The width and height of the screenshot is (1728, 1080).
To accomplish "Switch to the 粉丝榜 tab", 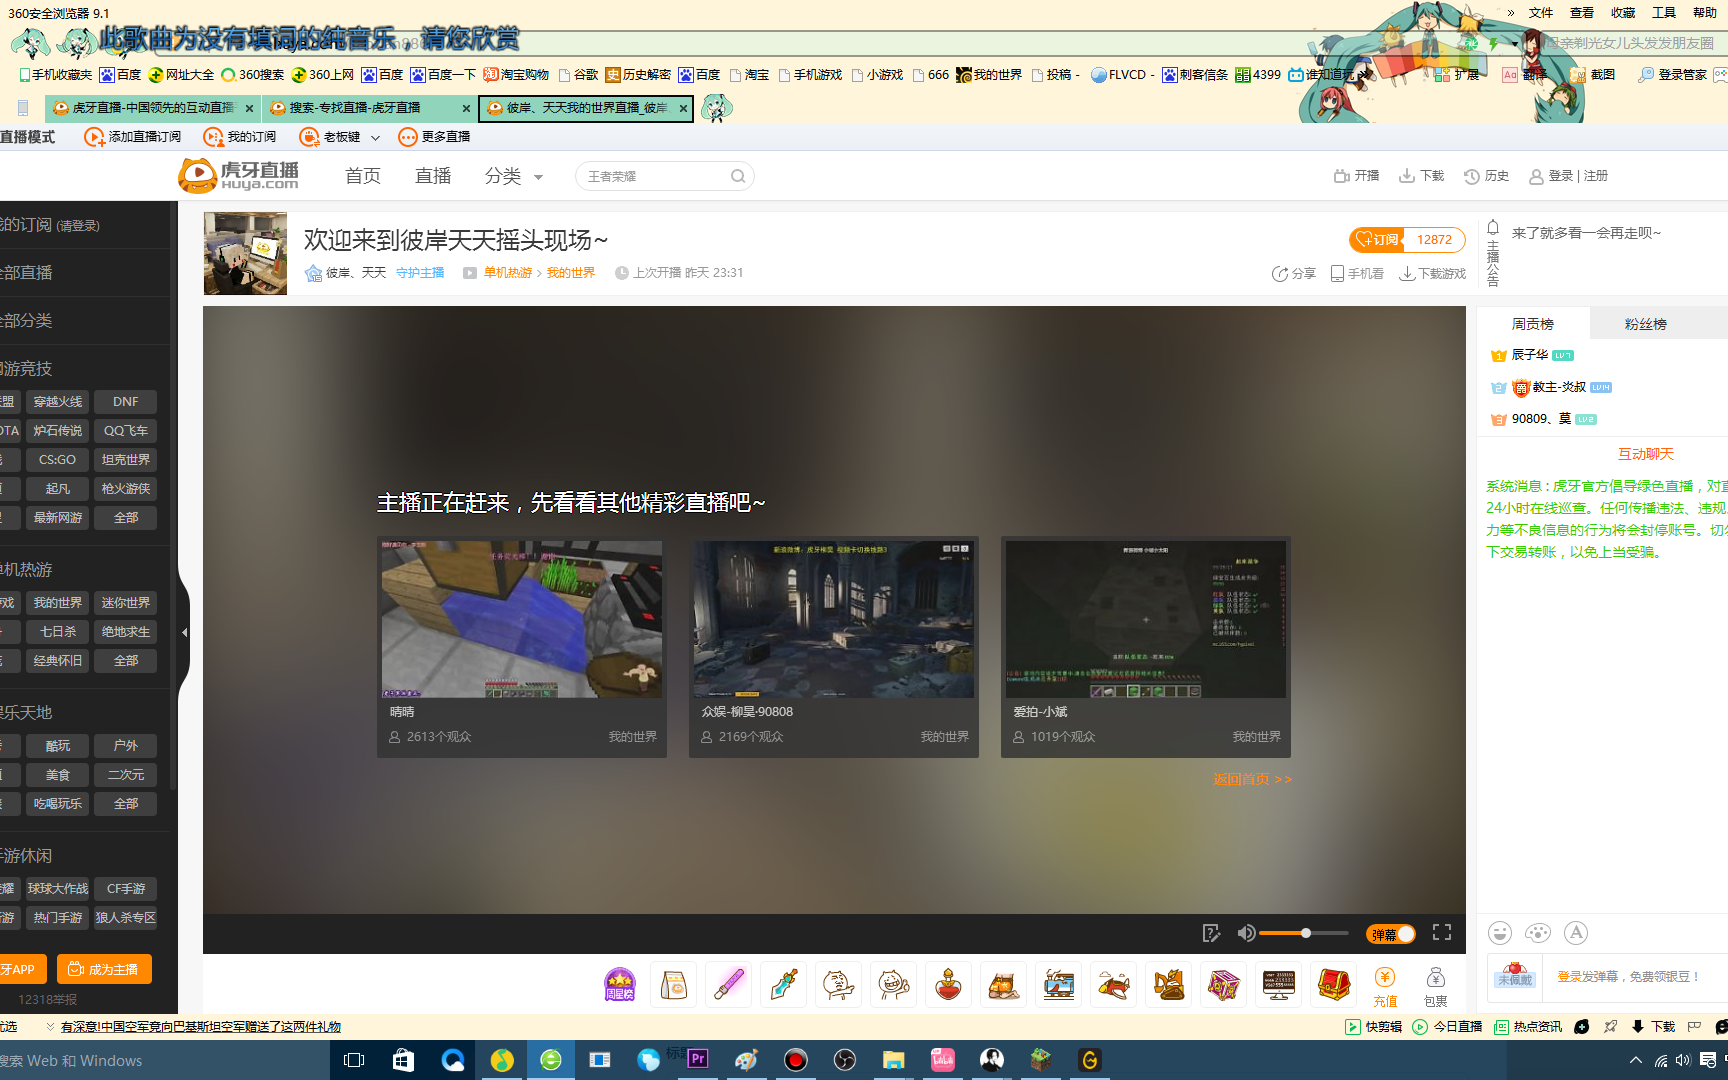I will pyautogui.click(x=1645, y=323).
